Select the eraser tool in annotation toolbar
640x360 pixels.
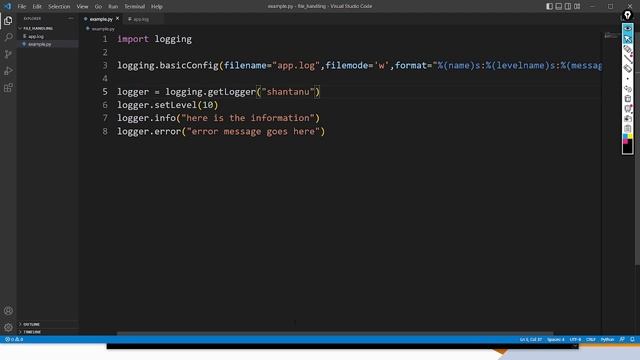tap(628, 69)
